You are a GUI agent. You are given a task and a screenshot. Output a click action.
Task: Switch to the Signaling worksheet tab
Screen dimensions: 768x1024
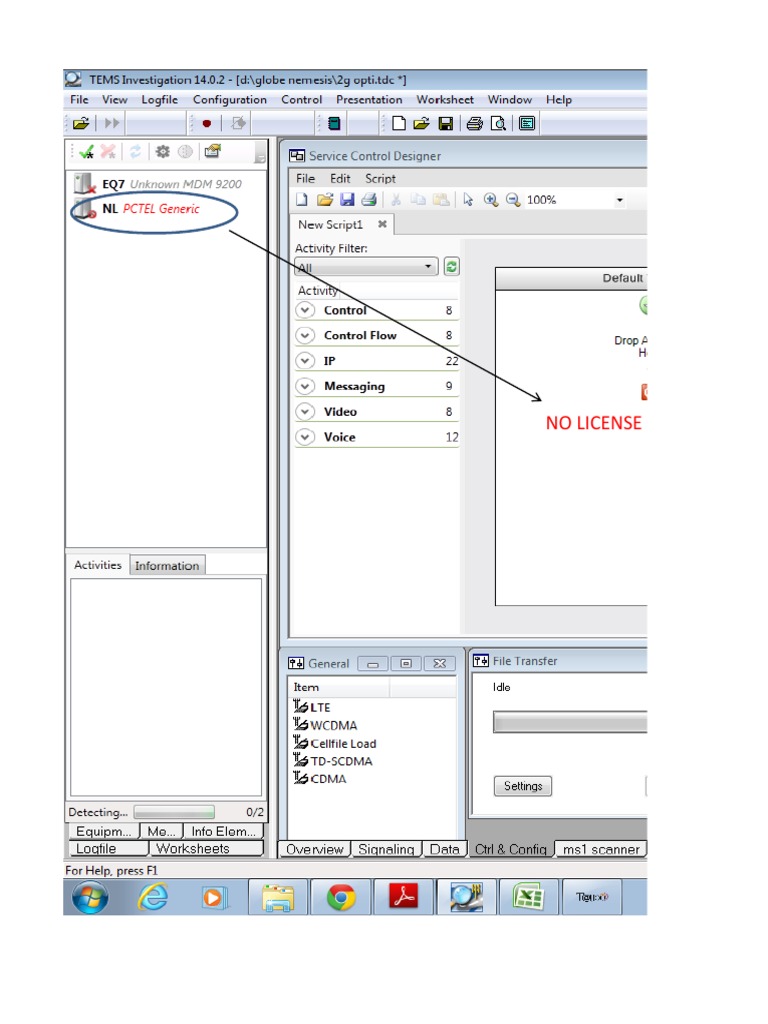pos(386,849)
